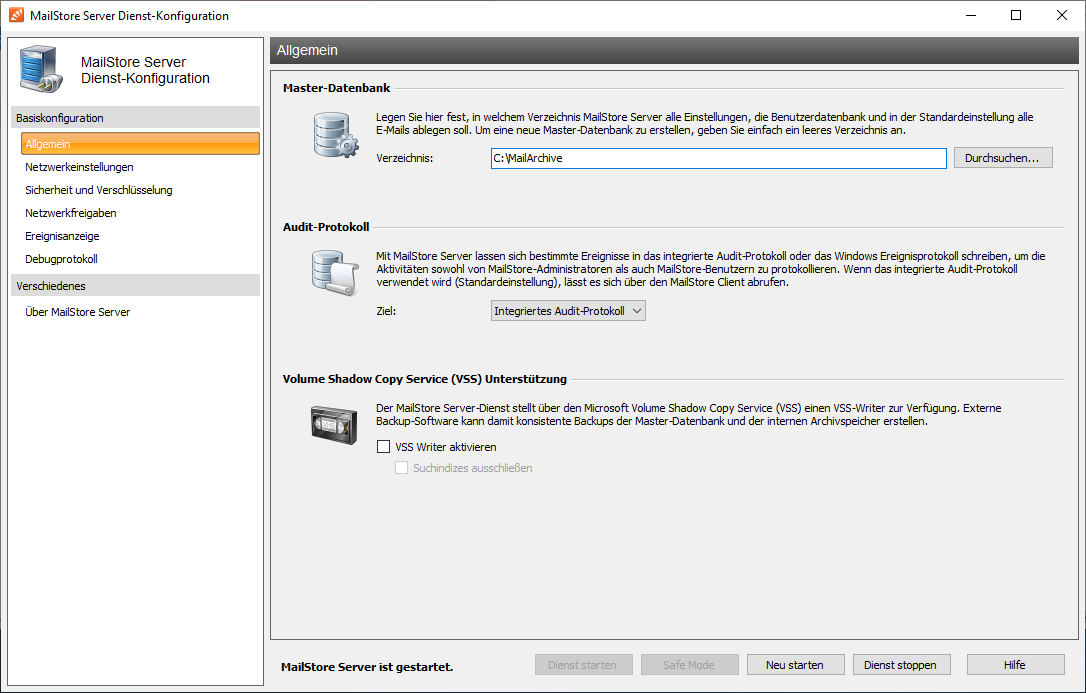Screen dimensions: 1086x693
Task: Maximize the MailStore configuration window
Action: coord(1015,15)
